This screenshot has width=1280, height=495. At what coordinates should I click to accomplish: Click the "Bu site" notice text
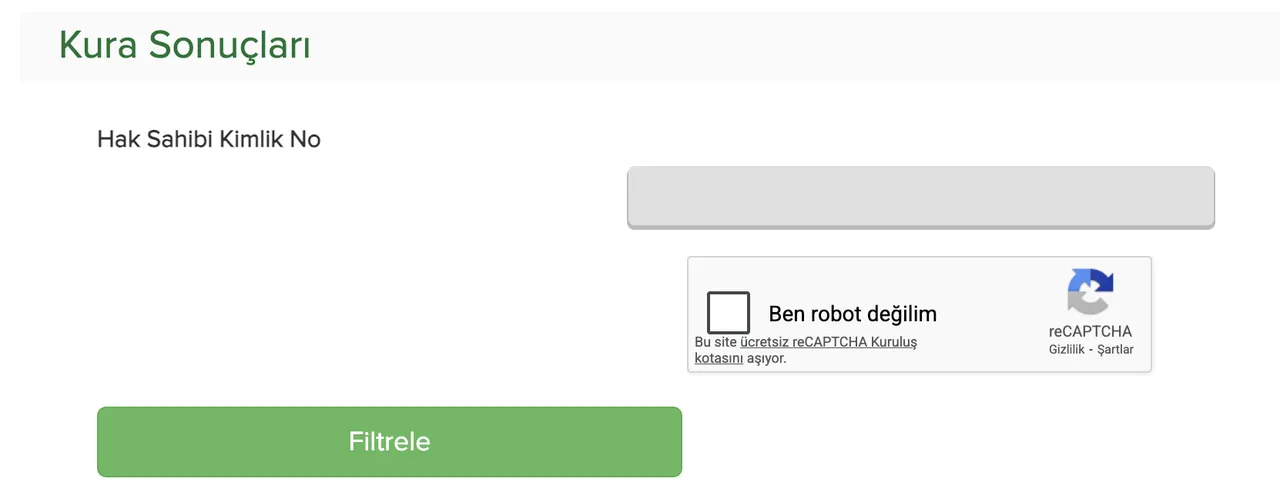pos(715,342)
